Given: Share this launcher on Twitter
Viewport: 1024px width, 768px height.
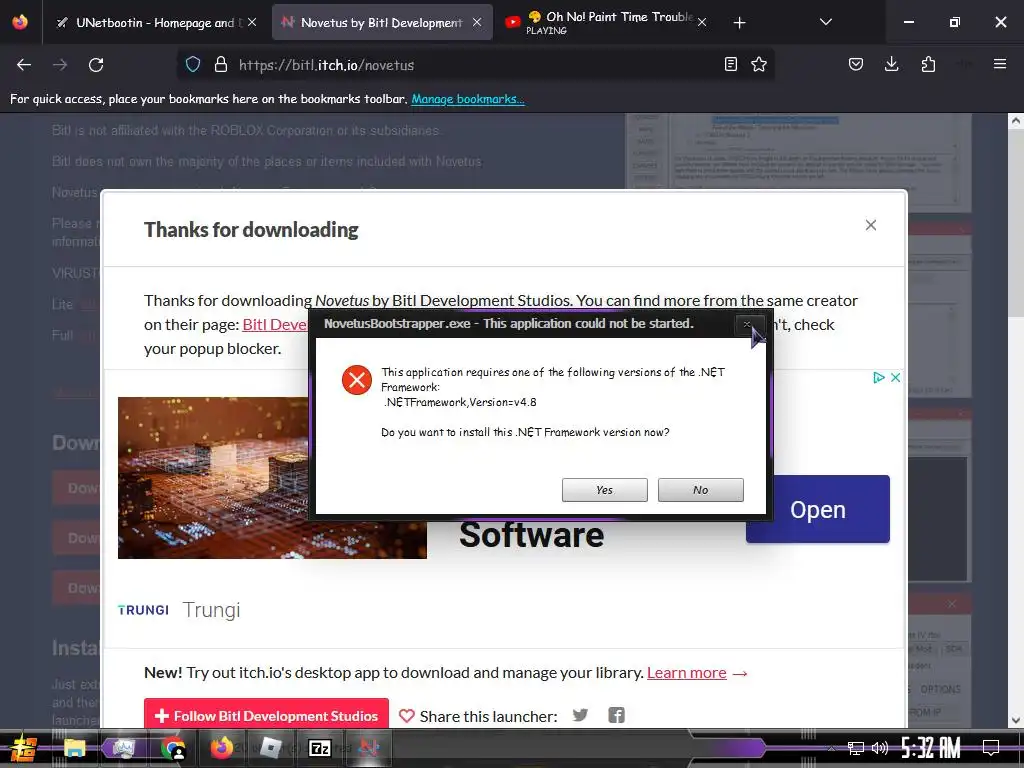Looking at the screenshot, I should [580, 715].
